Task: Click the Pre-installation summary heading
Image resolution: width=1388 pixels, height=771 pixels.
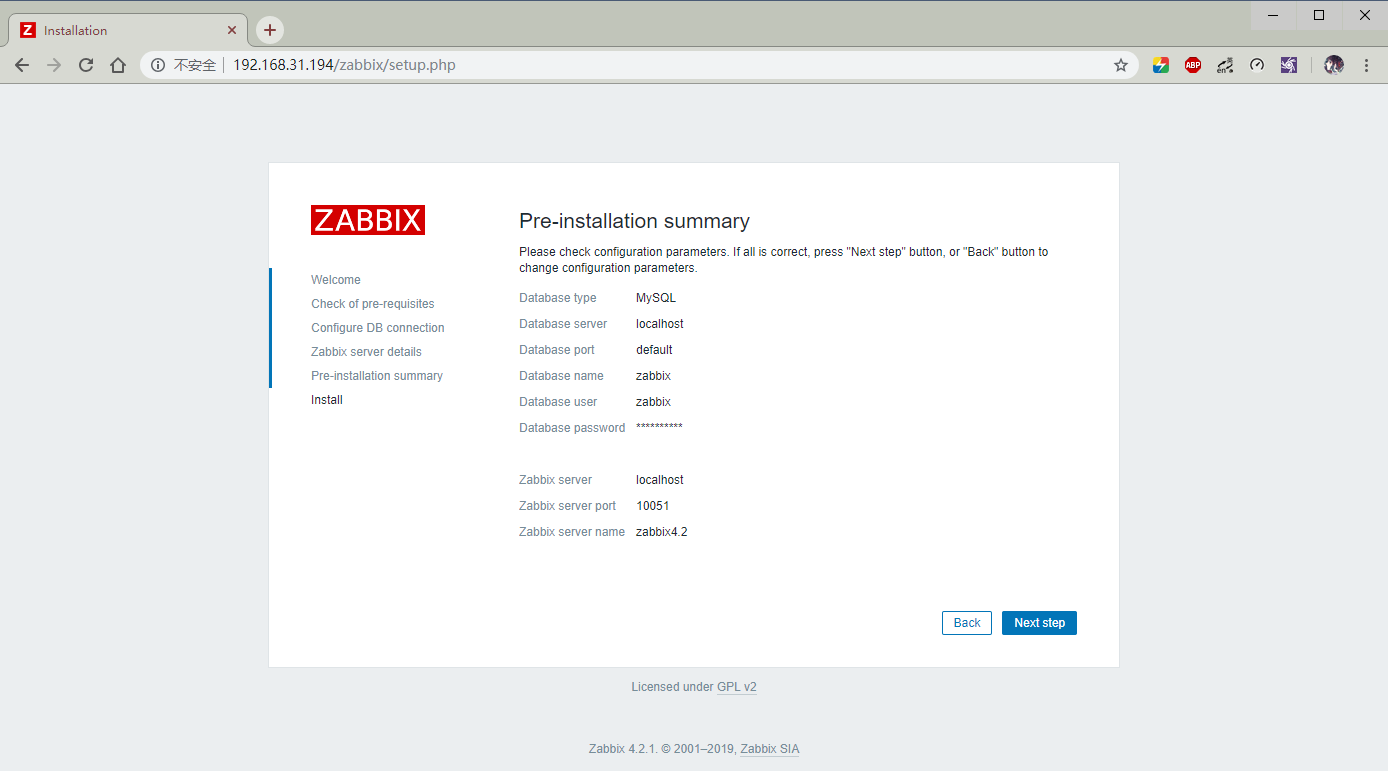Action: click(634, 221)
